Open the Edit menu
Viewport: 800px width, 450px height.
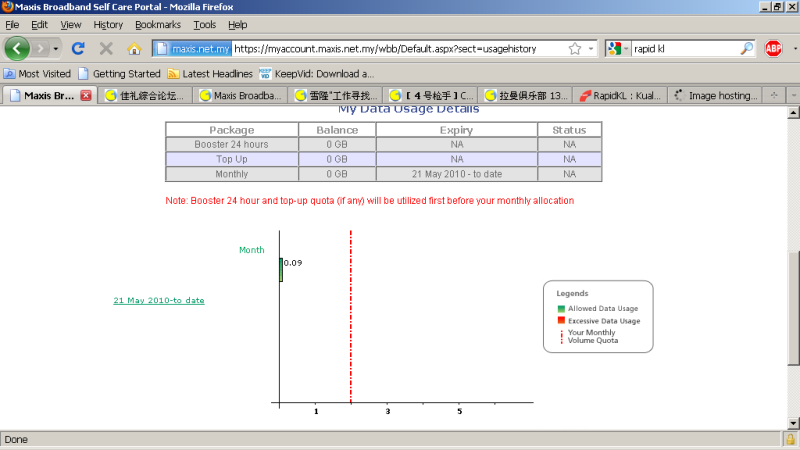pos(39,24)
